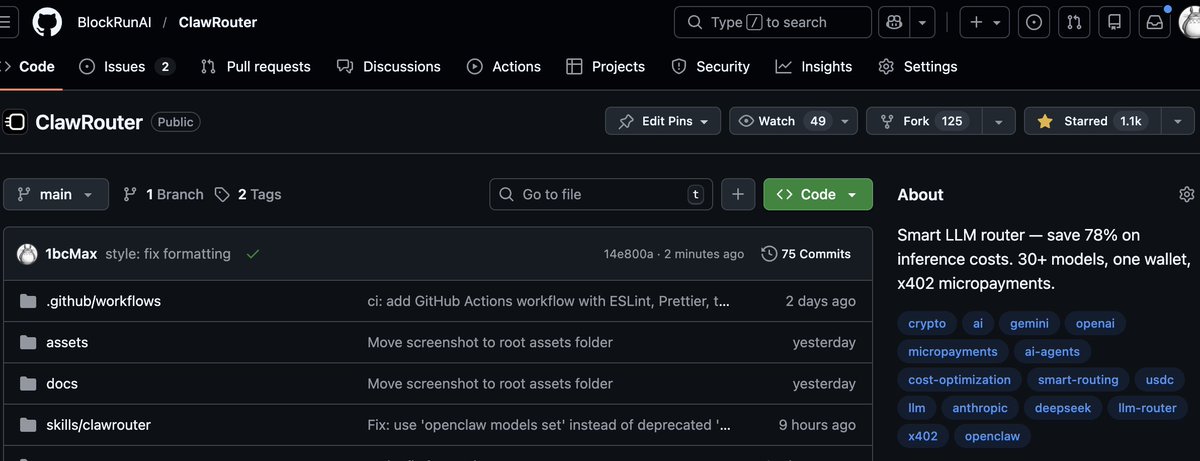Image resolution: width=1200 pixels, height=461 pixels.
Task: Open 1bcMax commit author avatar
Action: [28, 254]
